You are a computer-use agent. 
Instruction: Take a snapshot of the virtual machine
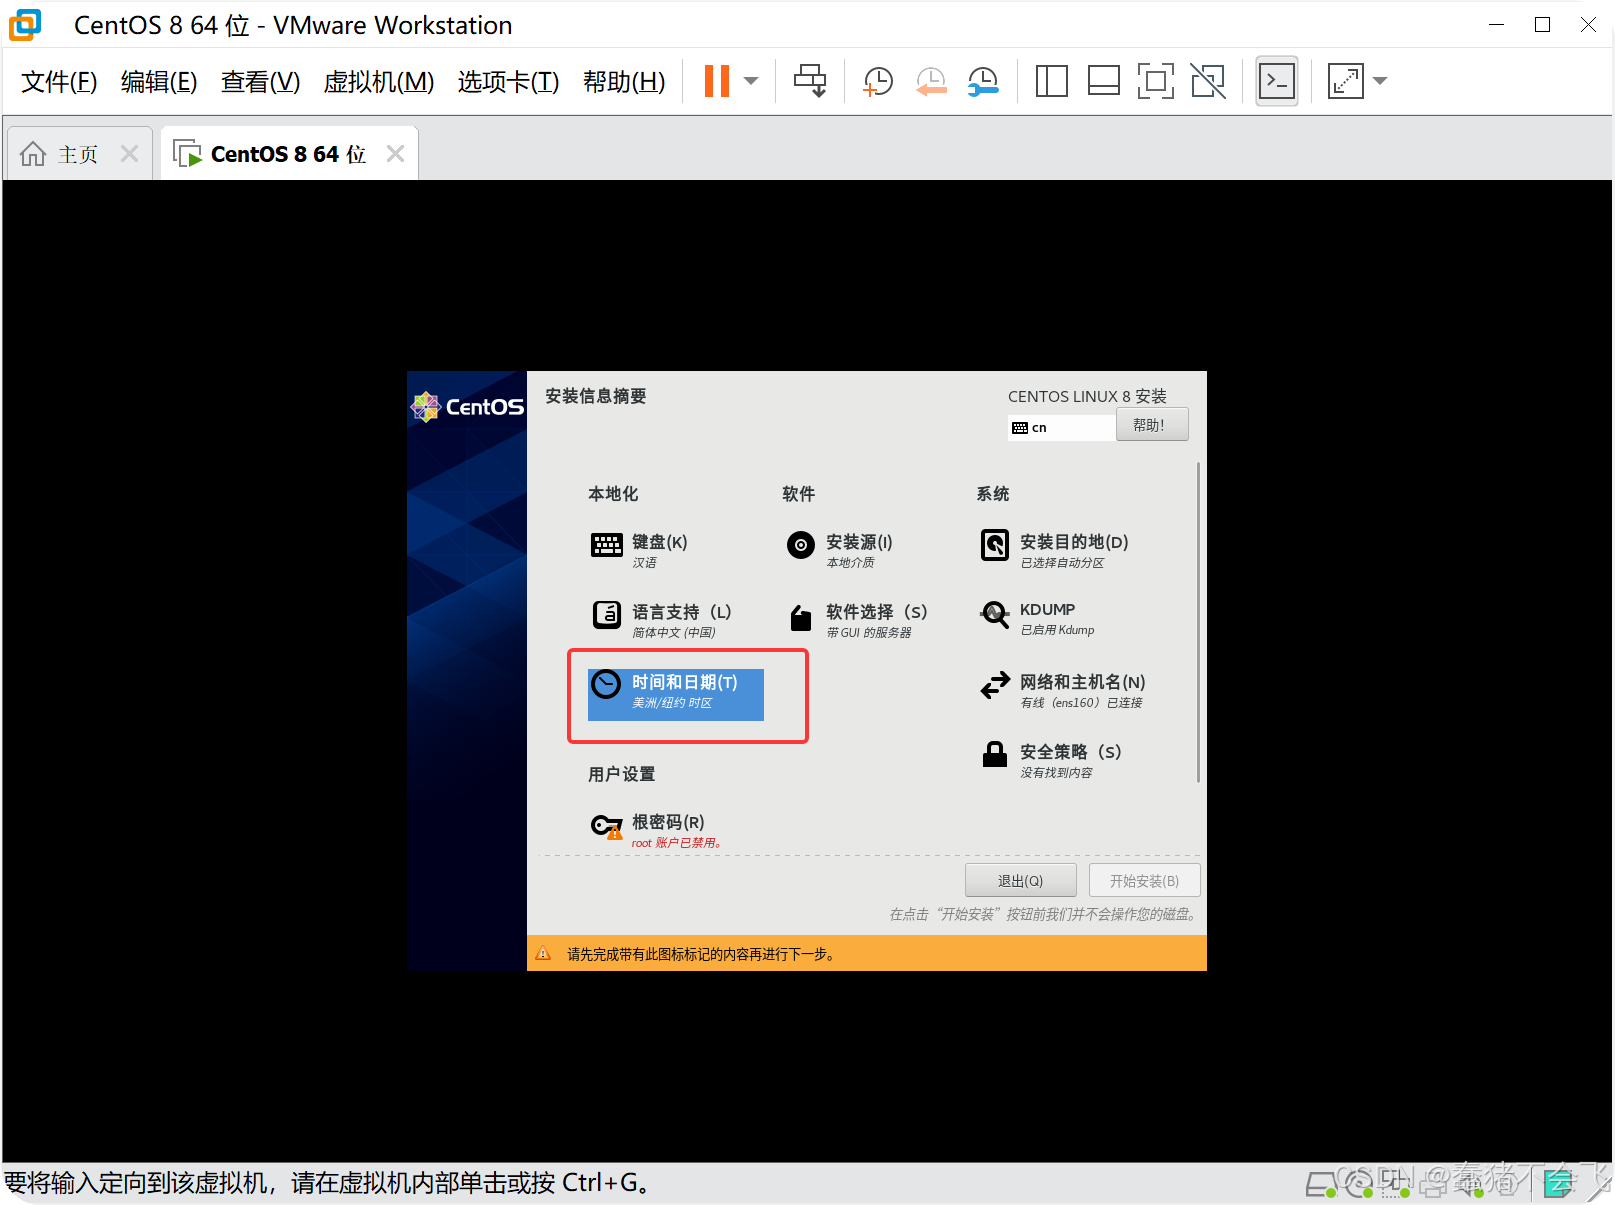877,81
